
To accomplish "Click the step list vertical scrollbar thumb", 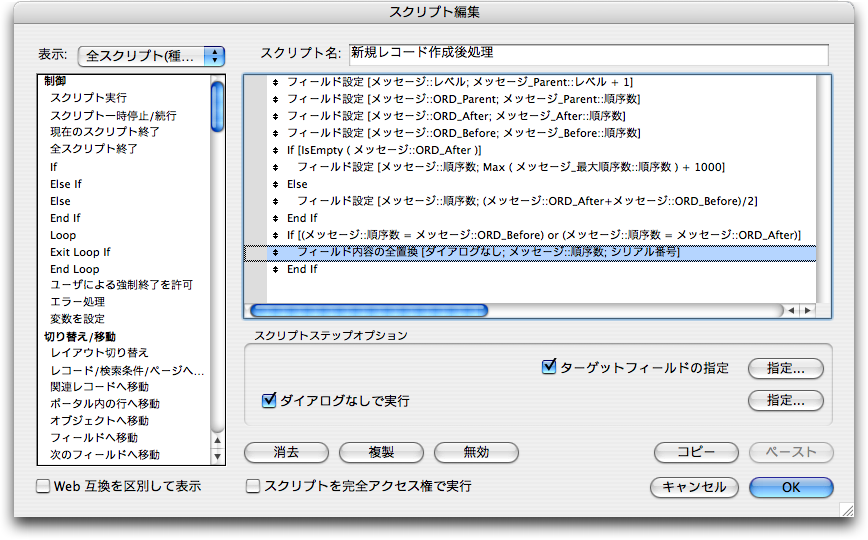I will [218, 106].
